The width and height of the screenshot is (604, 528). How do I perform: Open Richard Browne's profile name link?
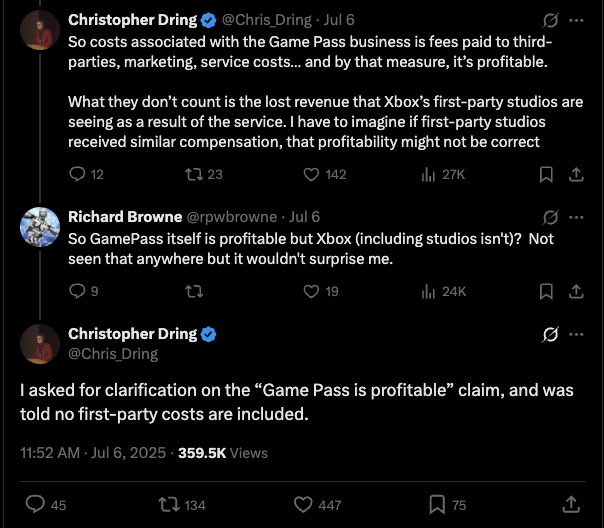pos(122,217)
